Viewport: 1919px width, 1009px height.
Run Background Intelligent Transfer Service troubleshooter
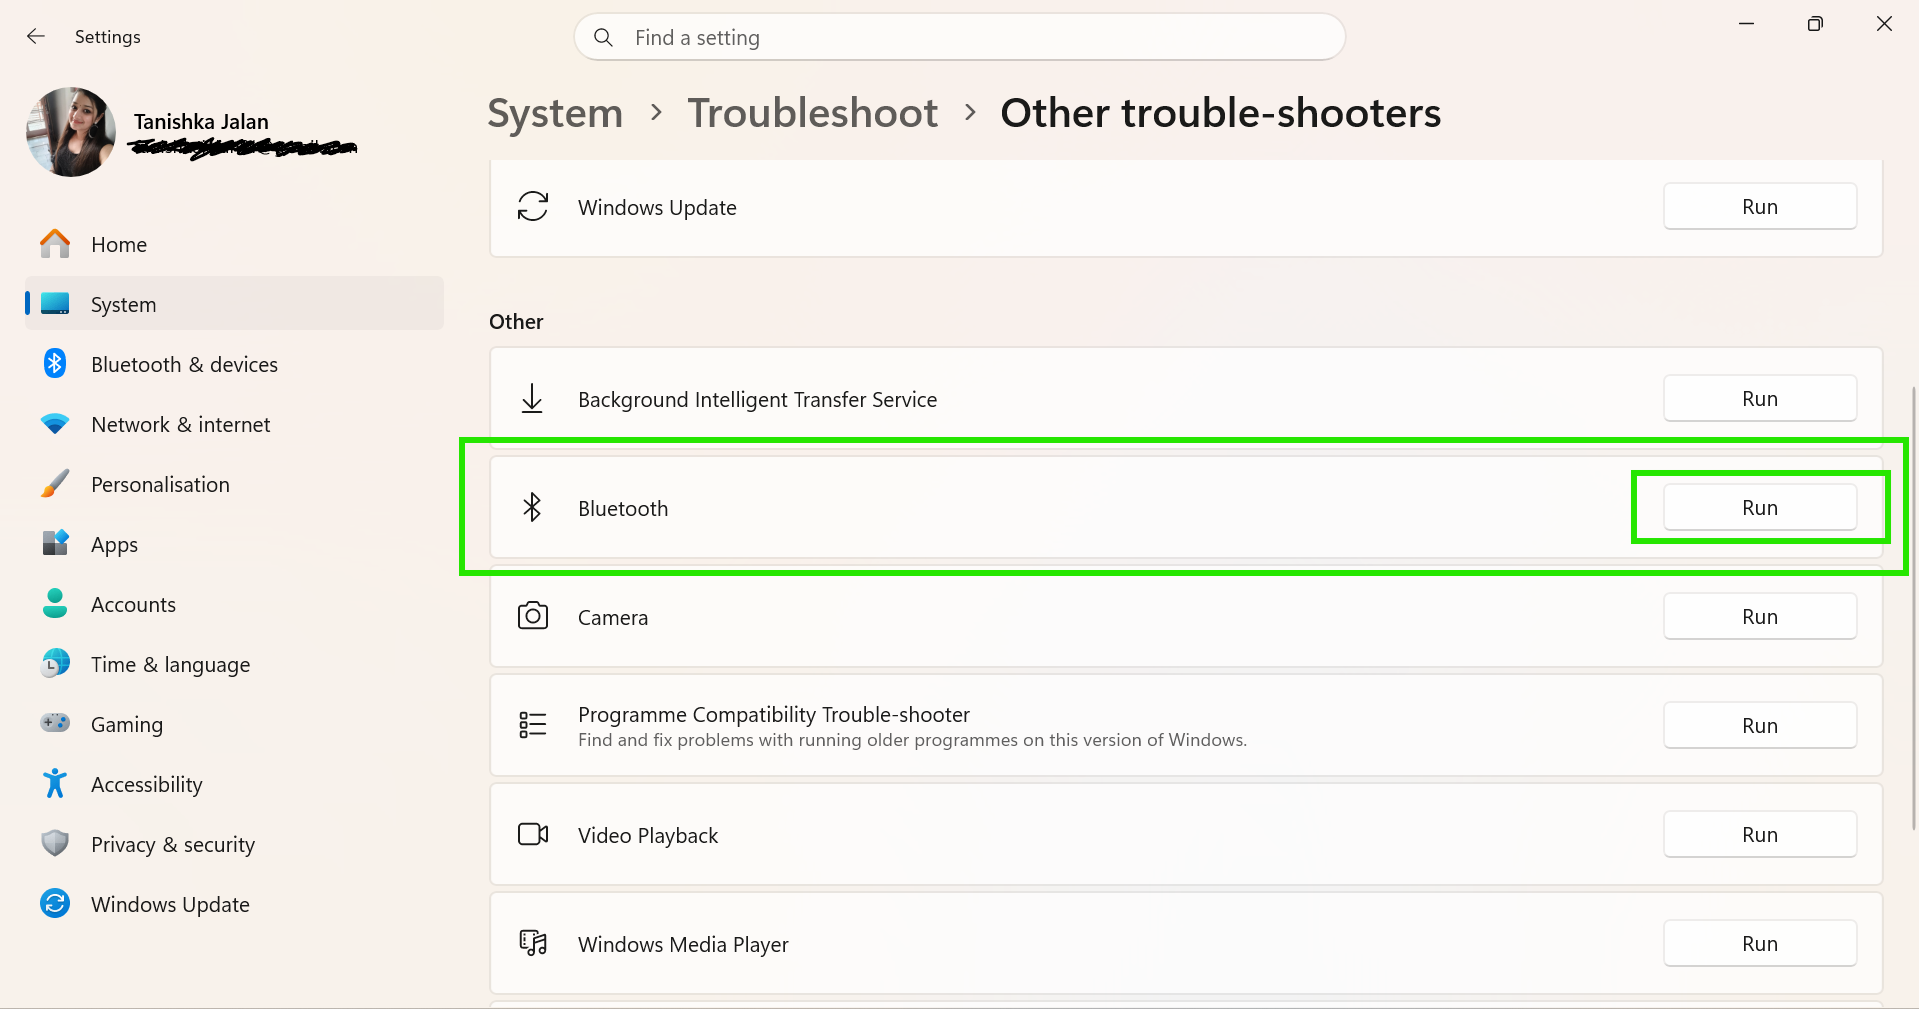click(1760, 398)
